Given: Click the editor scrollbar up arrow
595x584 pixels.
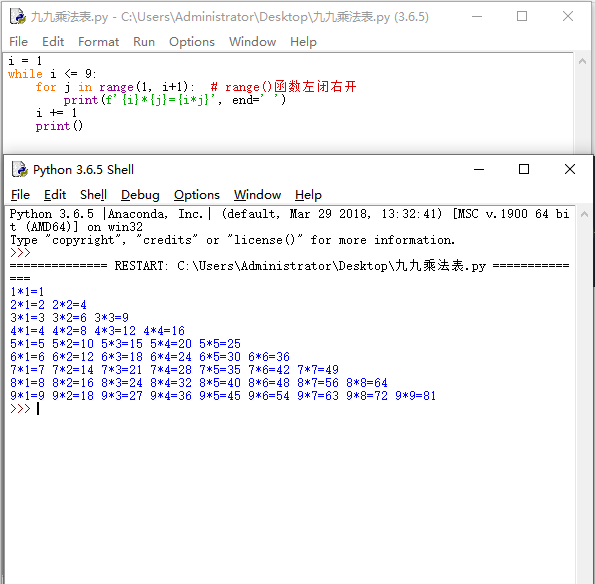Looking at the screenshot, I should point(582,61).
